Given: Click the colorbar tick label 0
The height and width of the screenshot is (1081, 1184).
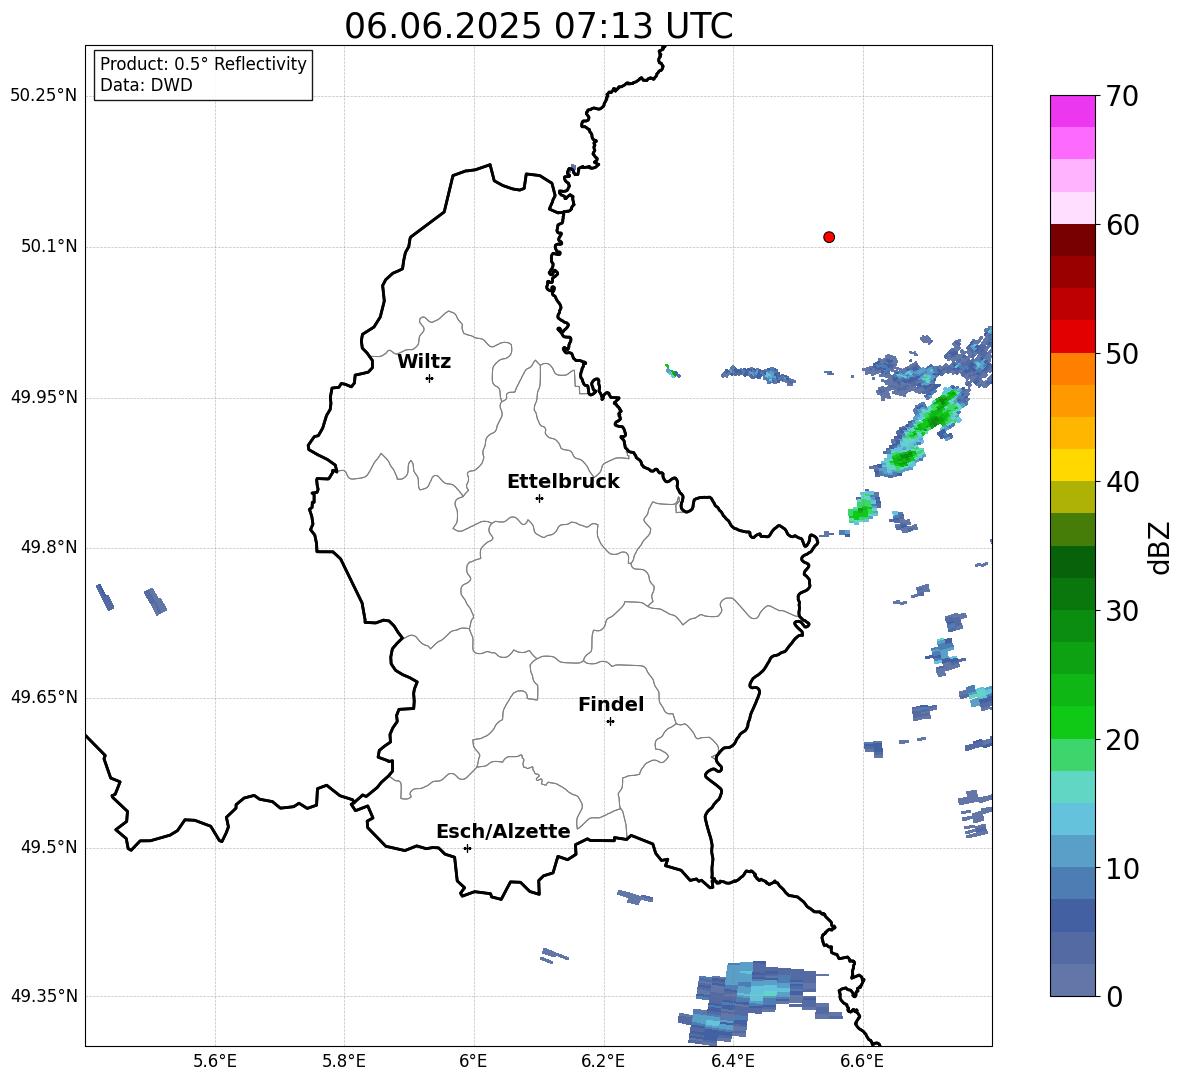Looking at the screenshot, I should 1114,997.
